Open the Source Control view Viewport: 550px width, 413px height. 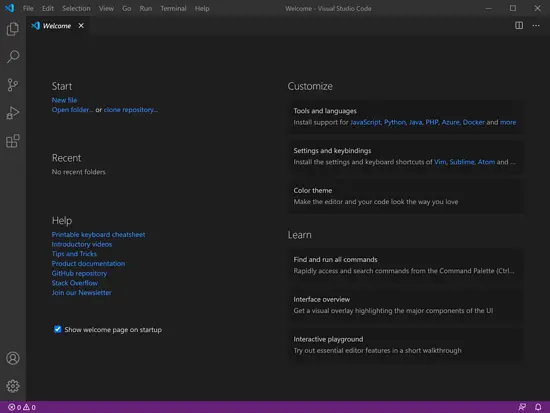(13, 85)
